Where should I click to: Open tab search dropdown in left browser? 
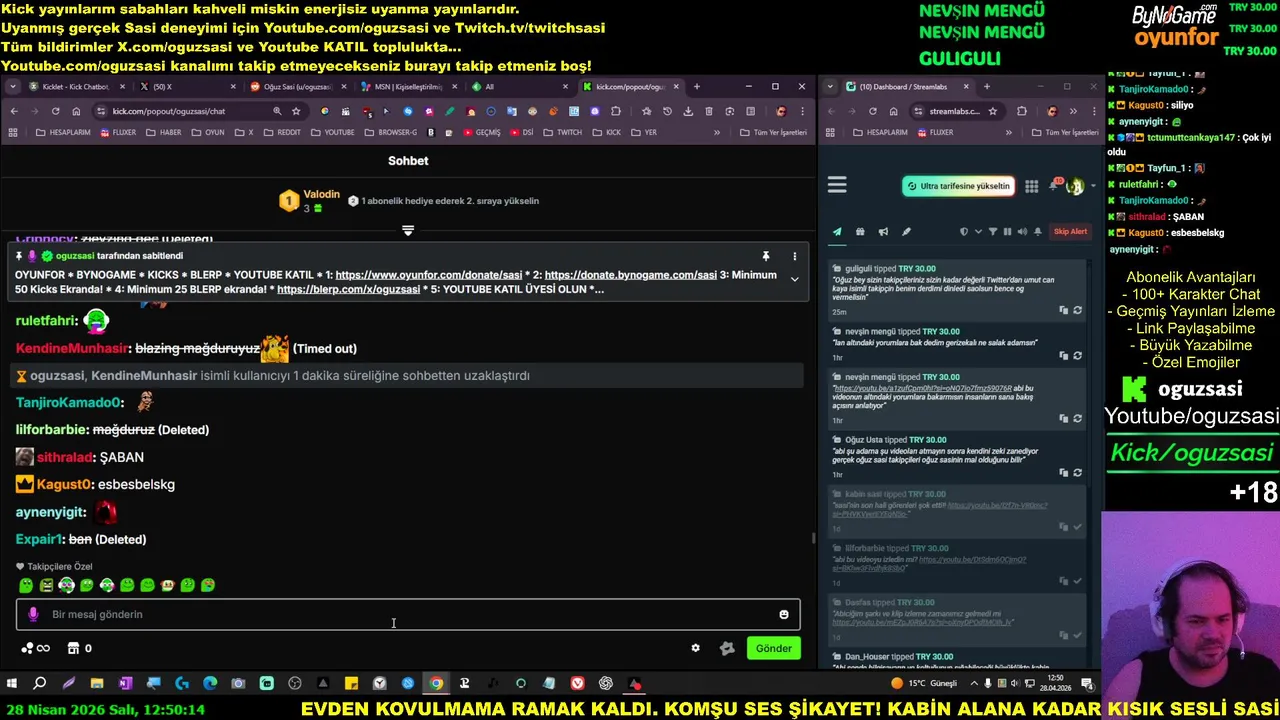pos(13,87)
